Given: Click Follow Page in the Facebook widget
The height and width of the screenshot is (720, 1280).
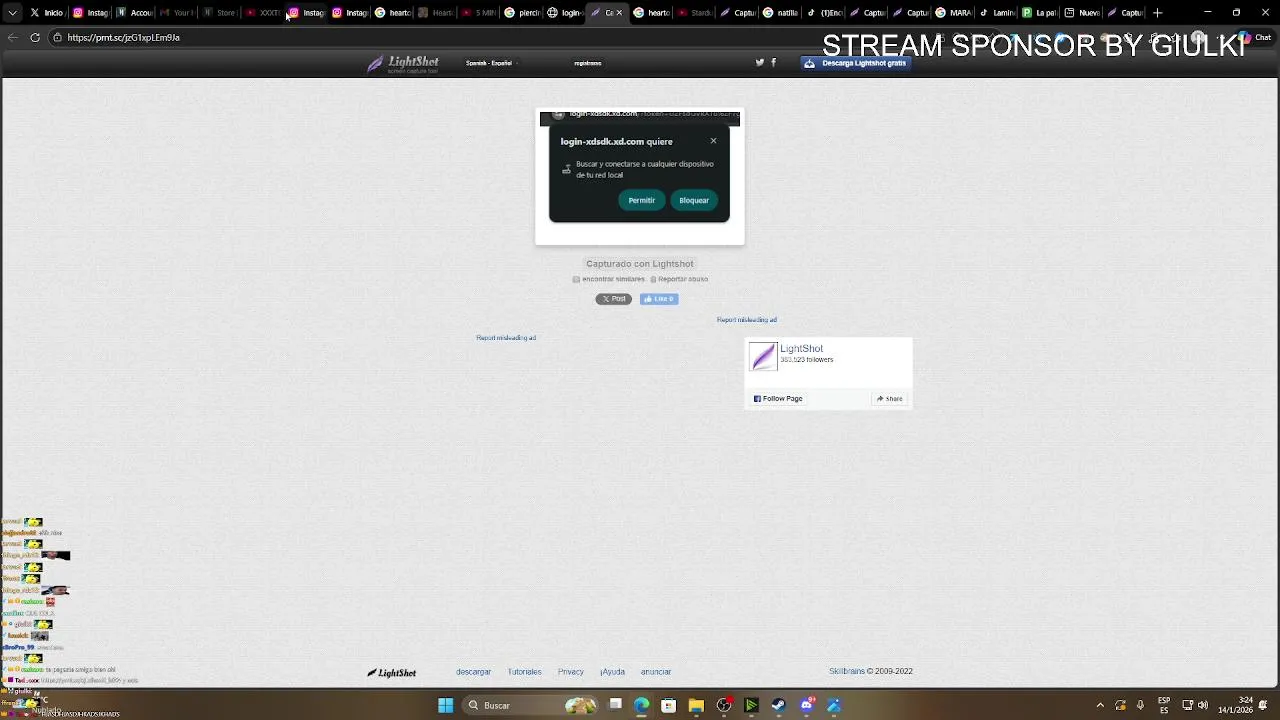Looking at the screenshot, I should [778, 398].
